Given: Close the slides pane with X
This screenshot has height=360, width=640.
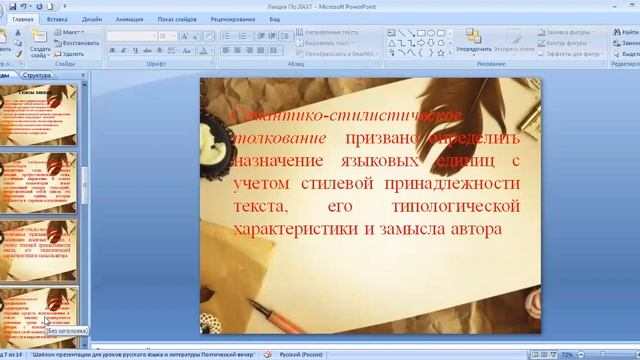Looking at the screenshot, I should [83, 75].
